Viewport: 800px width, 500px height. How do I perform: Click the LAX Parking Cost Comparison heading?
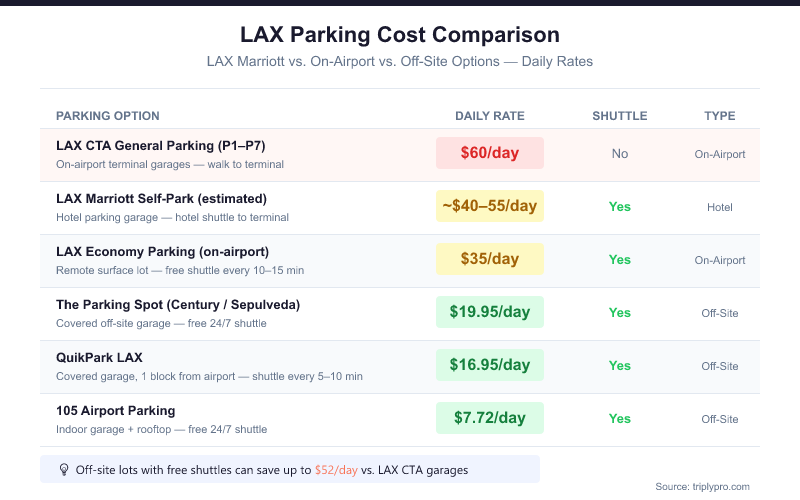pos(400,35)
